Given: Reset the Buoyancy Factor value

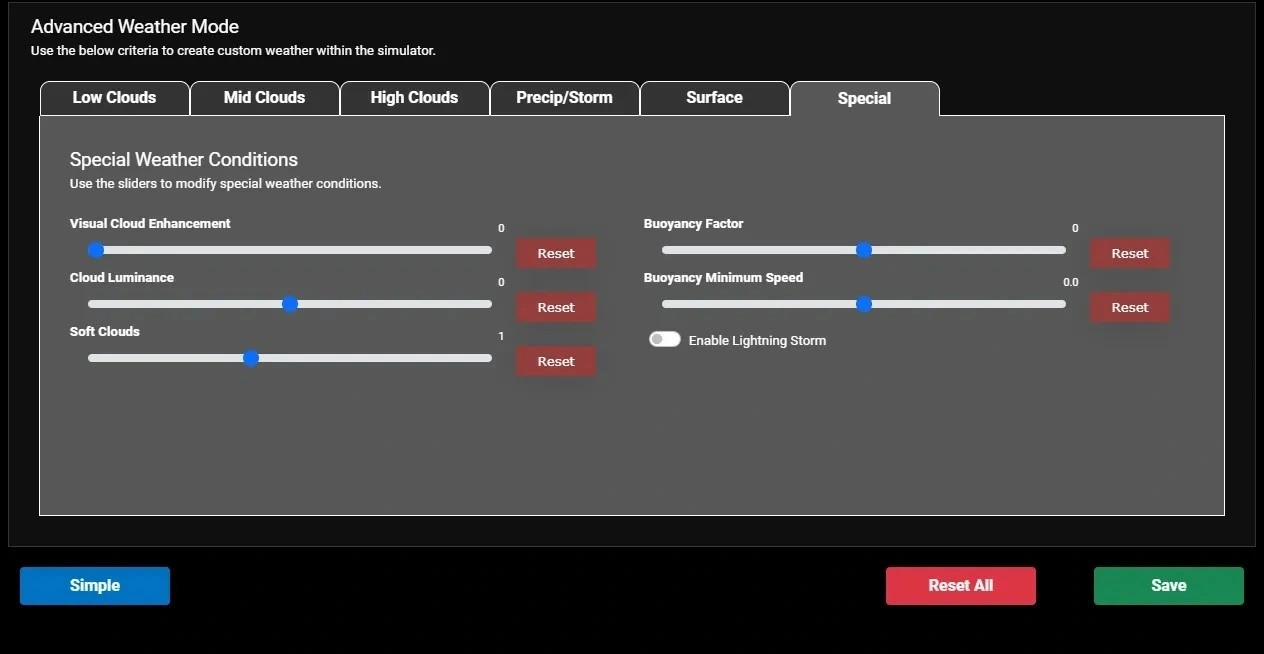Looking at the screenshot, I should point(1129,253).
